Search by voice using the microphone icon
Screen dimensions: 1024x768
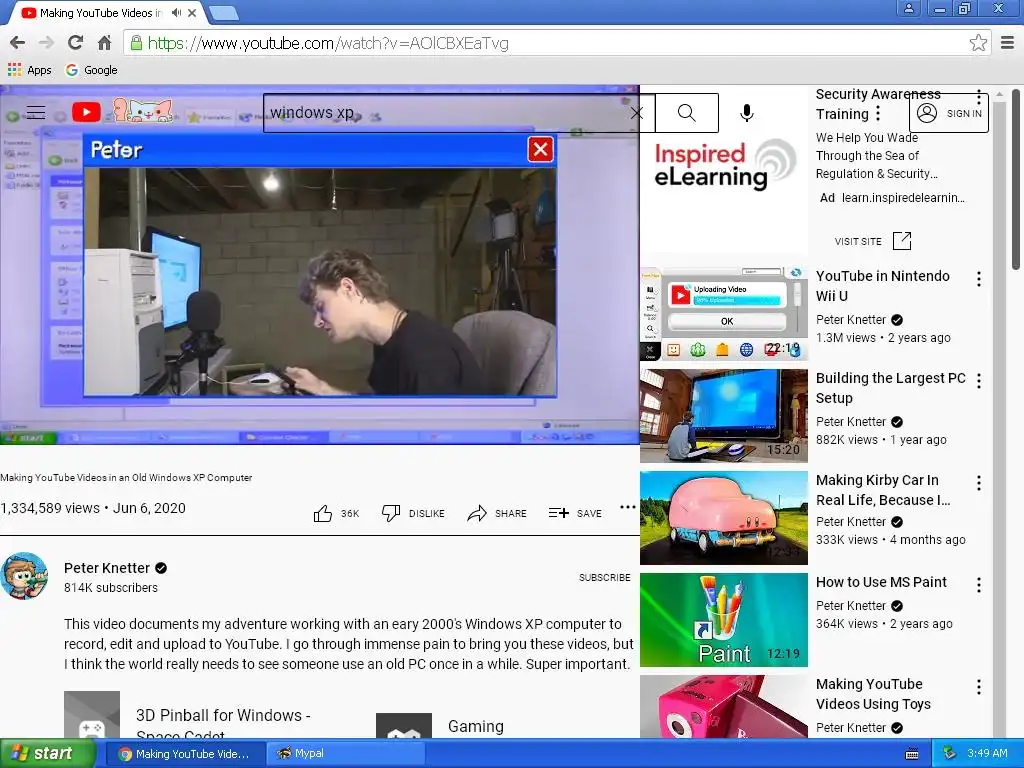click(746, 113)
